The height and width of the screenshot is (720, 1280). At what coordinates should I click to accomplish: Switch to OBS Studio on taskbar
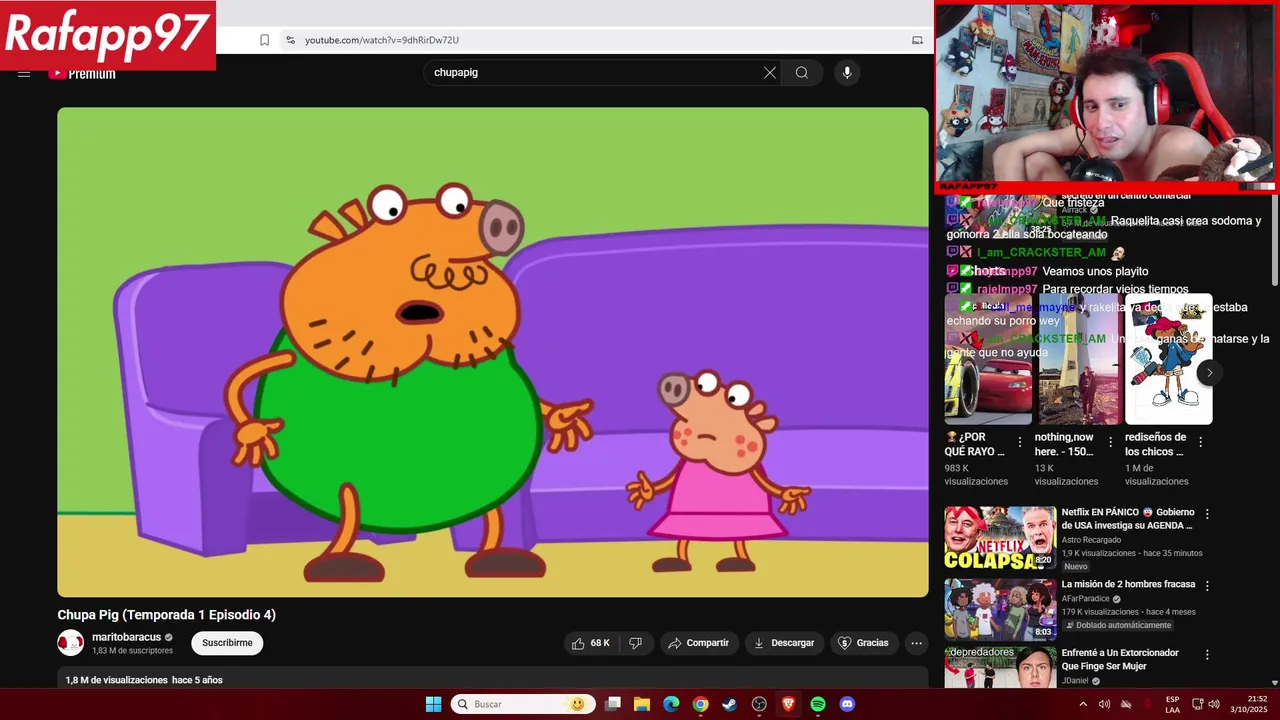point(759,704)
